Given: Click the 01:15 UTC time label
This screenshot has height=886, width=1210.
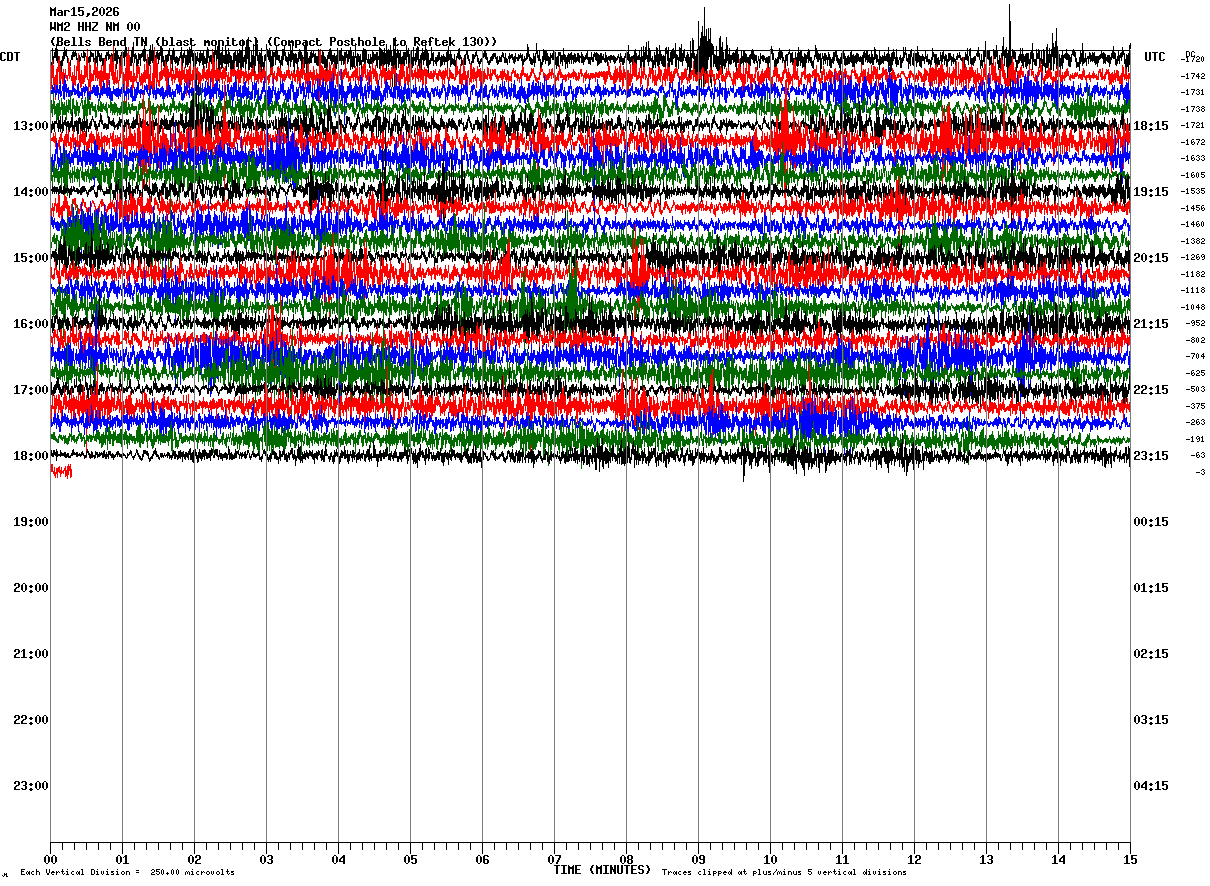Looking at the screenshot, I should [1151, 588].
